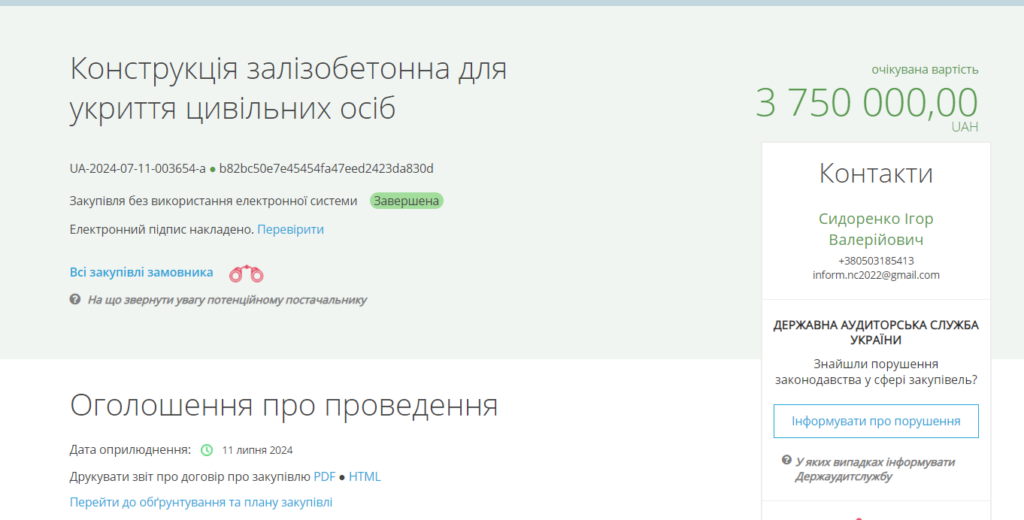The image size is (1024, 520).
Task: Click contact name Сидоренко Ігор Валерійович
Action: click(x=875, y=229)
